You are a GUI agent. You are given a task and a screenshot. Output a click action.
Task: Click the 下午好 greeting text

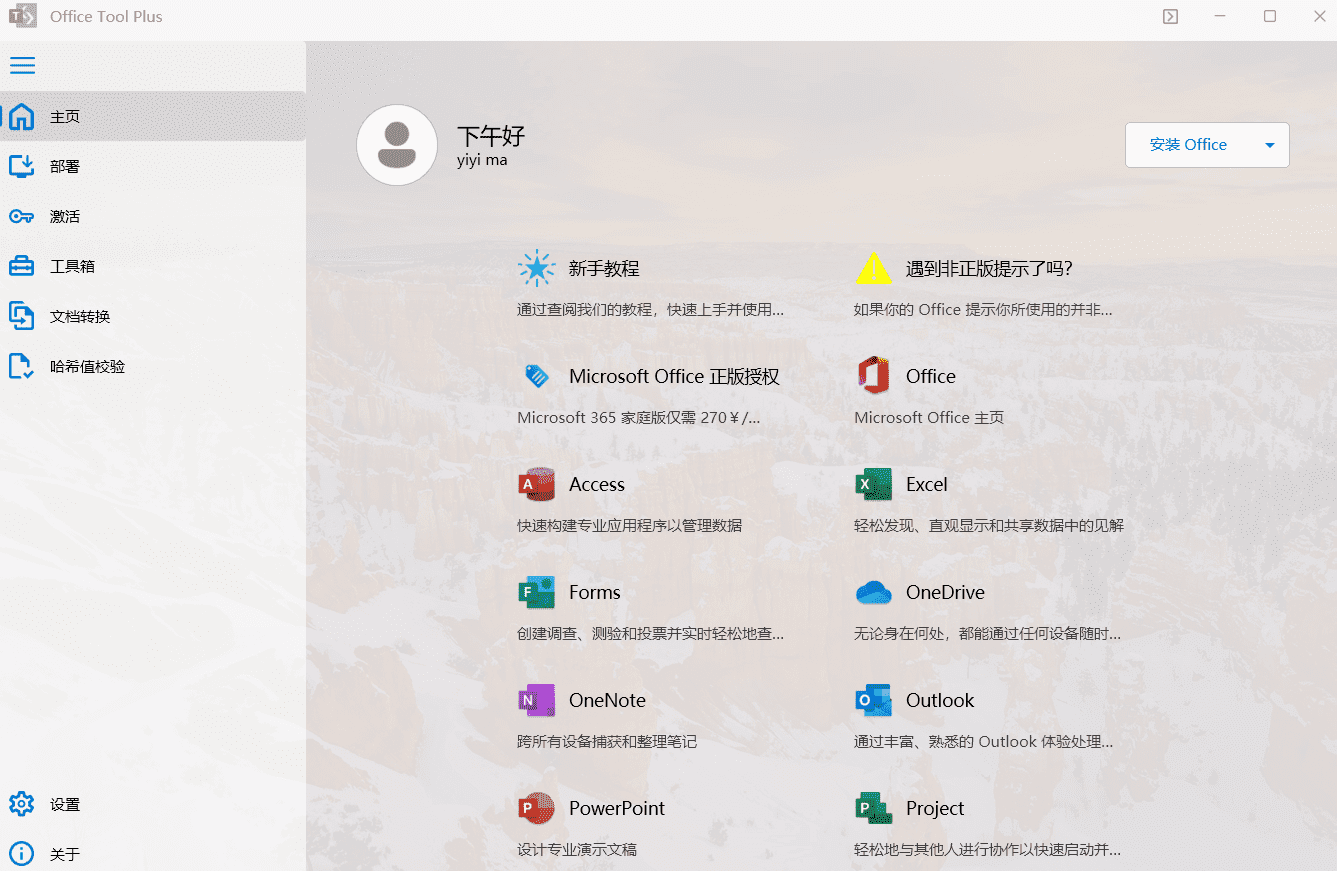pyautogui.click(x=491, y=135)
